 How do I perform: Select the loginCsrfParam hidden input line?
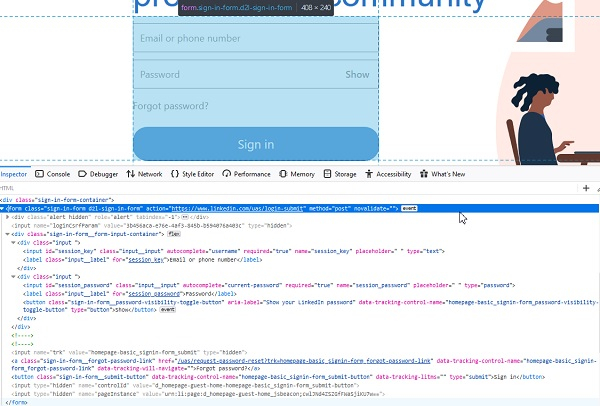(x=152, y=225)
